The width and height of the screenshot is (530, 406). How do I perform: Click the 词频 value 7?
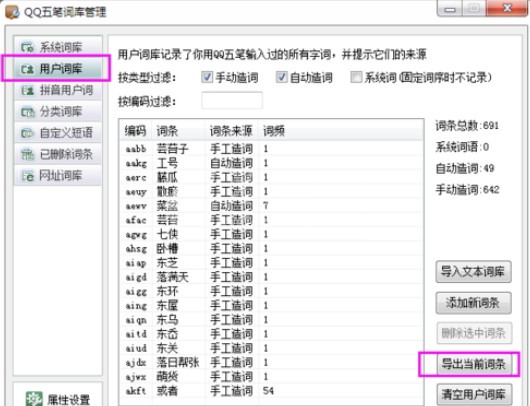pyautogui.click(x=266, y=206)
